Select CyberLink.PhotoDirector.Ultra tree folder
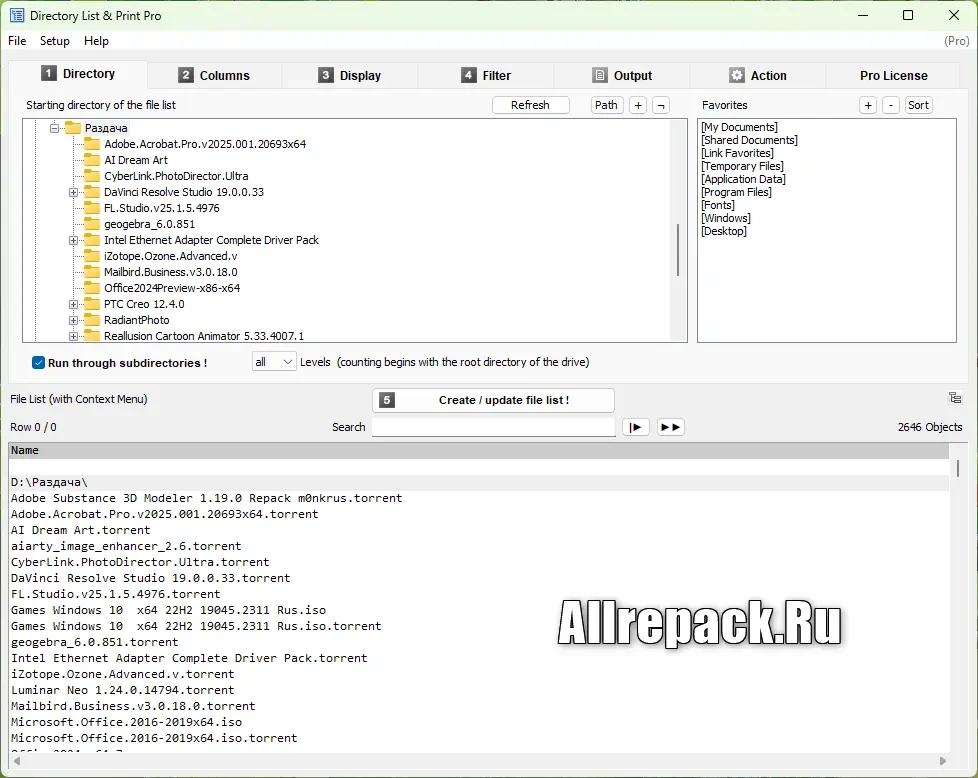The image size is (978, 778). 176,176
